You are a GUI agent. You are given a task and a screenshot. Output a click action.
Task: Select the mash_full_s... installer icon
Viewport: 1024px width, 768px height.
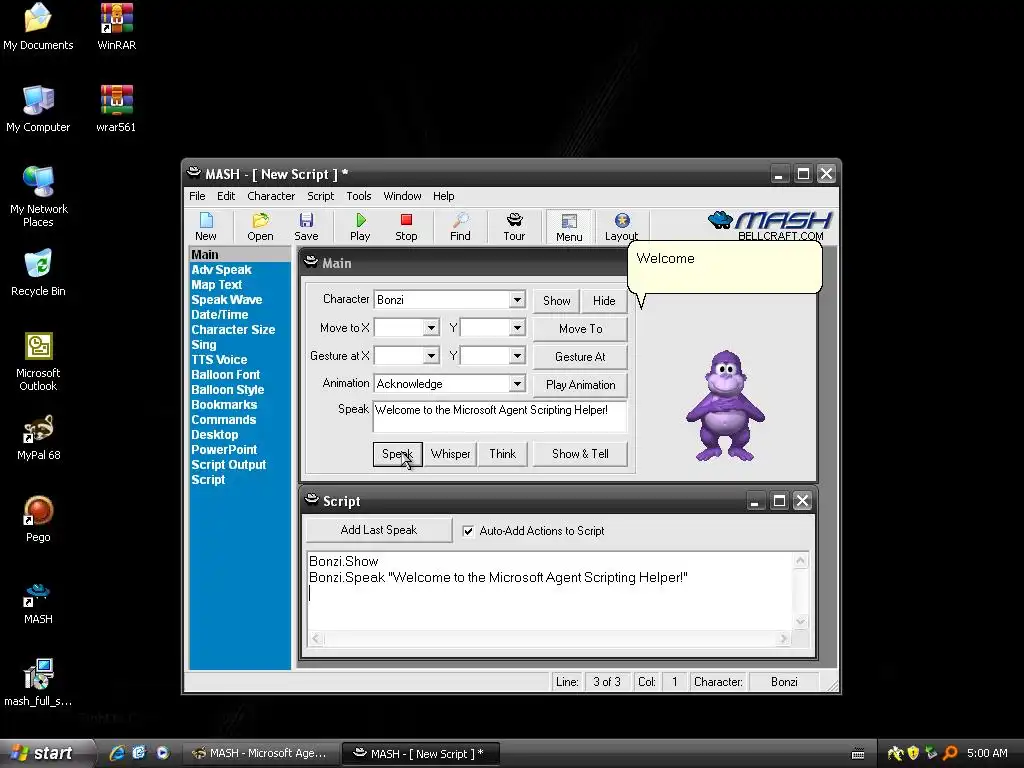click(38, 682)
